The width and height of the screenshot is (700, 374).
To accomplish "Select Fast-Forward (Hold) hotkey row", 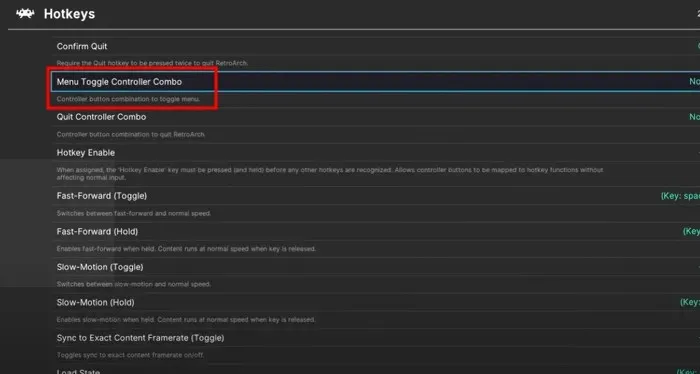I will (376, 232).
